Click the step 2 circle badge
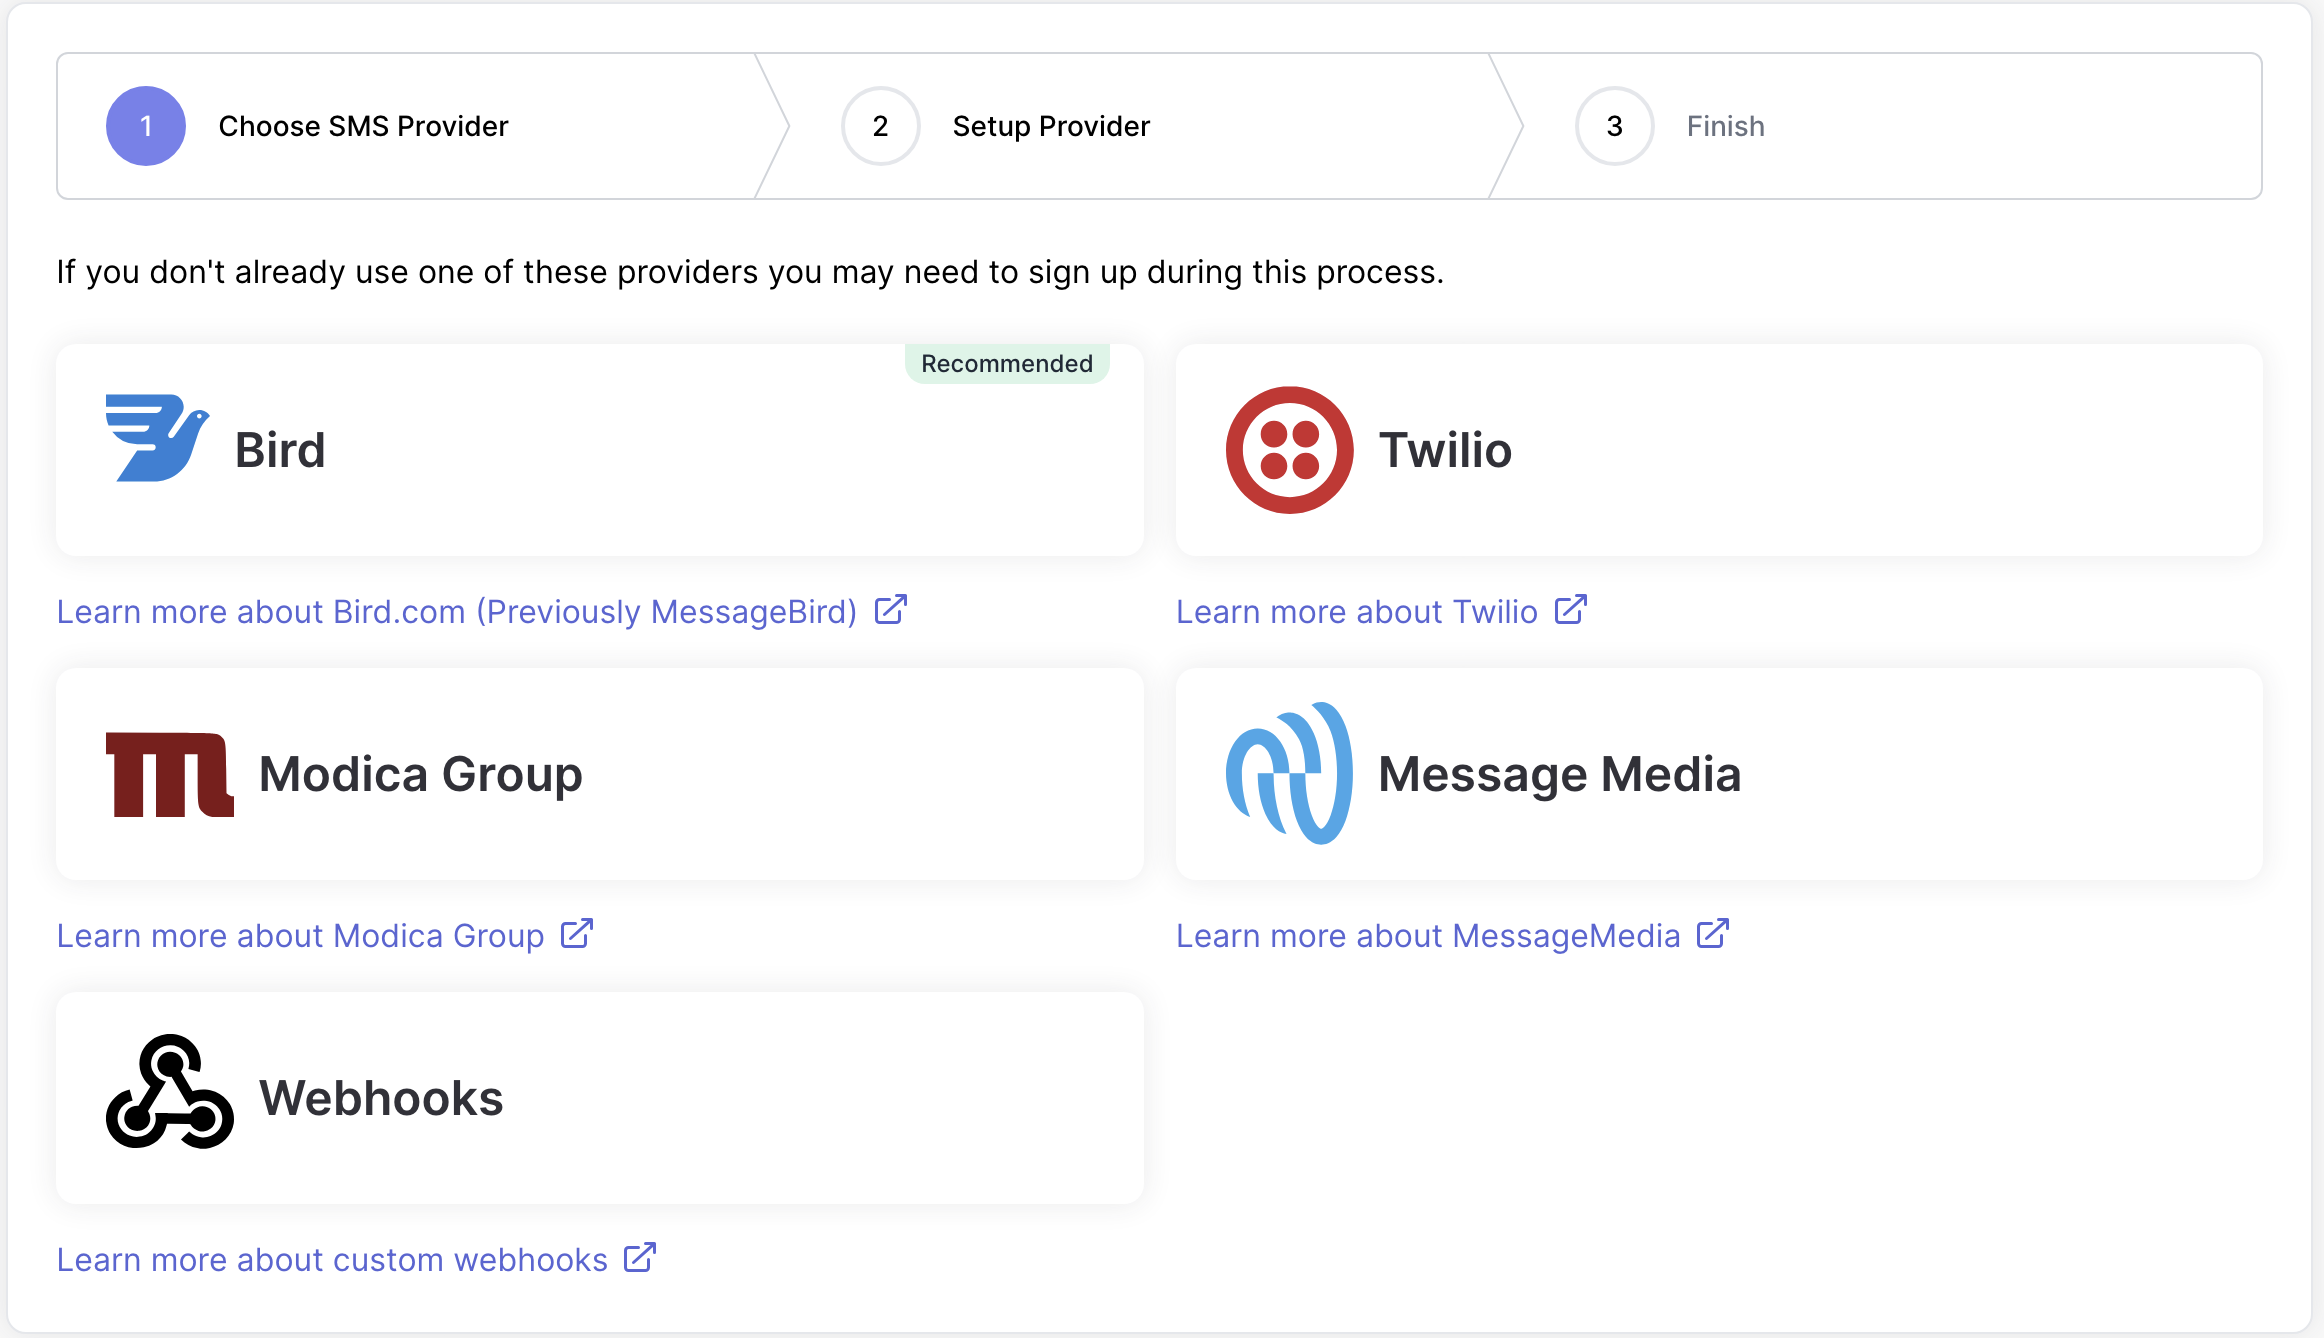 pos(880,126)
